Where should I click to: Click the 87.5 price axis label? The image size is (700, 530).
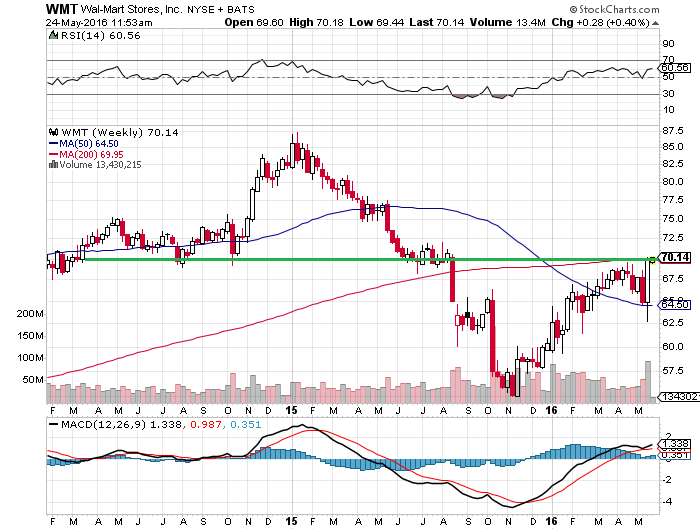pyautogui.click(x=673, y=131)
